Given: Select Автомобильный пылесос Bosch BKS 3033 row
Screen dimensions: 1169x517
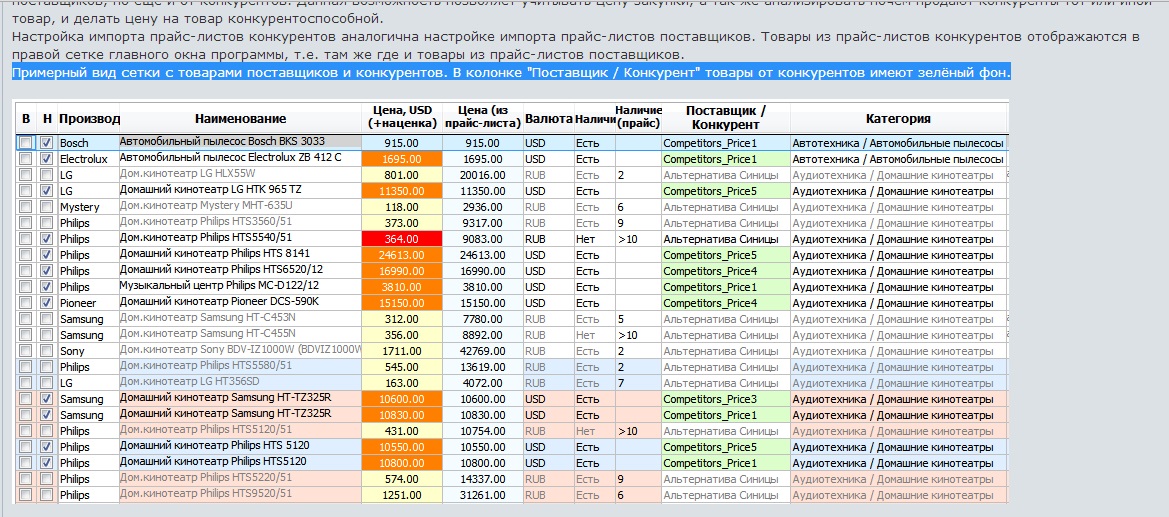Looking at the screenshot, I should tap(511, 142).
